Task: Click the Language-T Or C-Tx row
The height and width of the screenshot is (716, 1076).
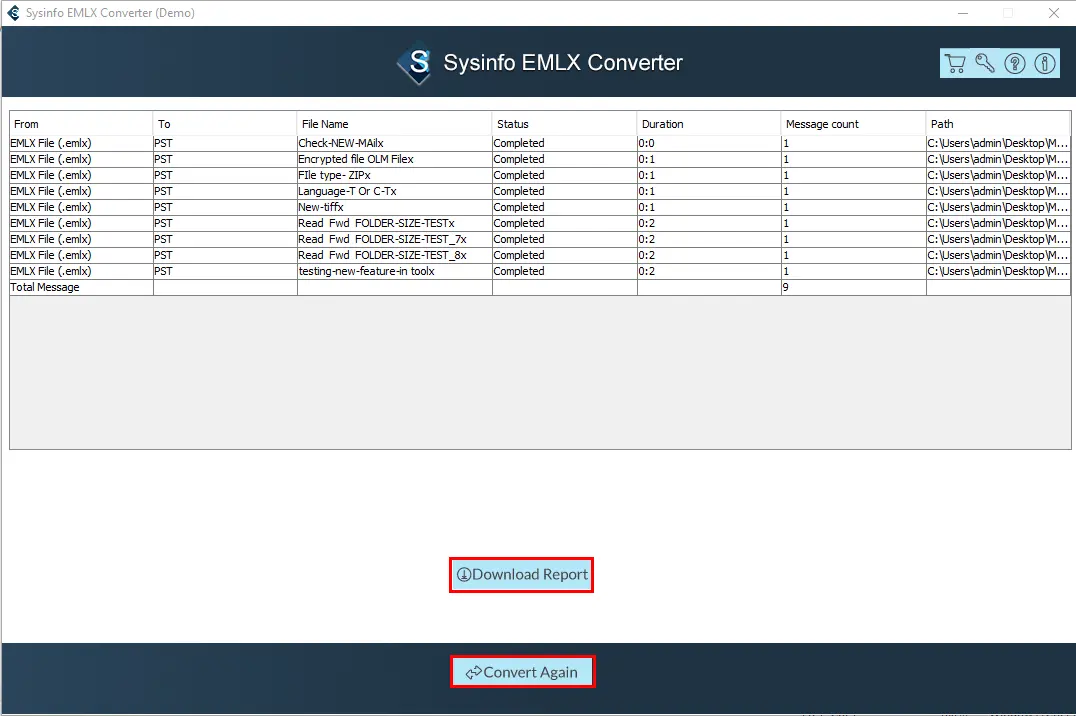Action: 347,191
